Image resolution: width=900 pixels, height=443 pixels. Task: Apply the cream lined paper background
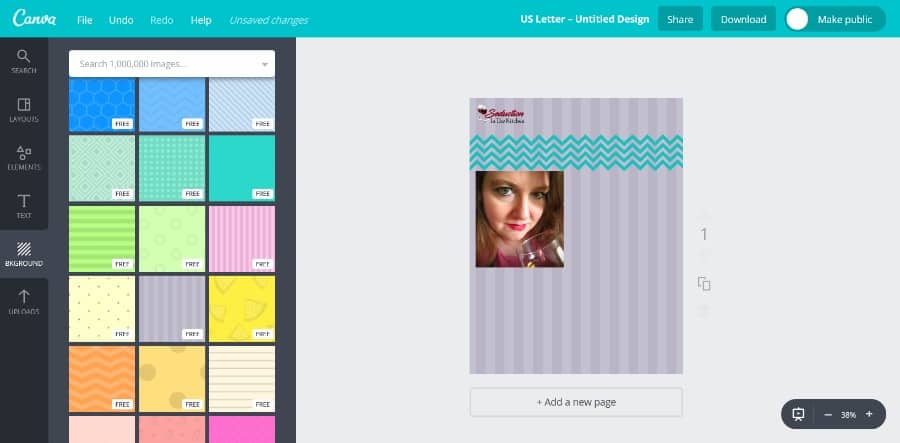[x=242, y=379]
